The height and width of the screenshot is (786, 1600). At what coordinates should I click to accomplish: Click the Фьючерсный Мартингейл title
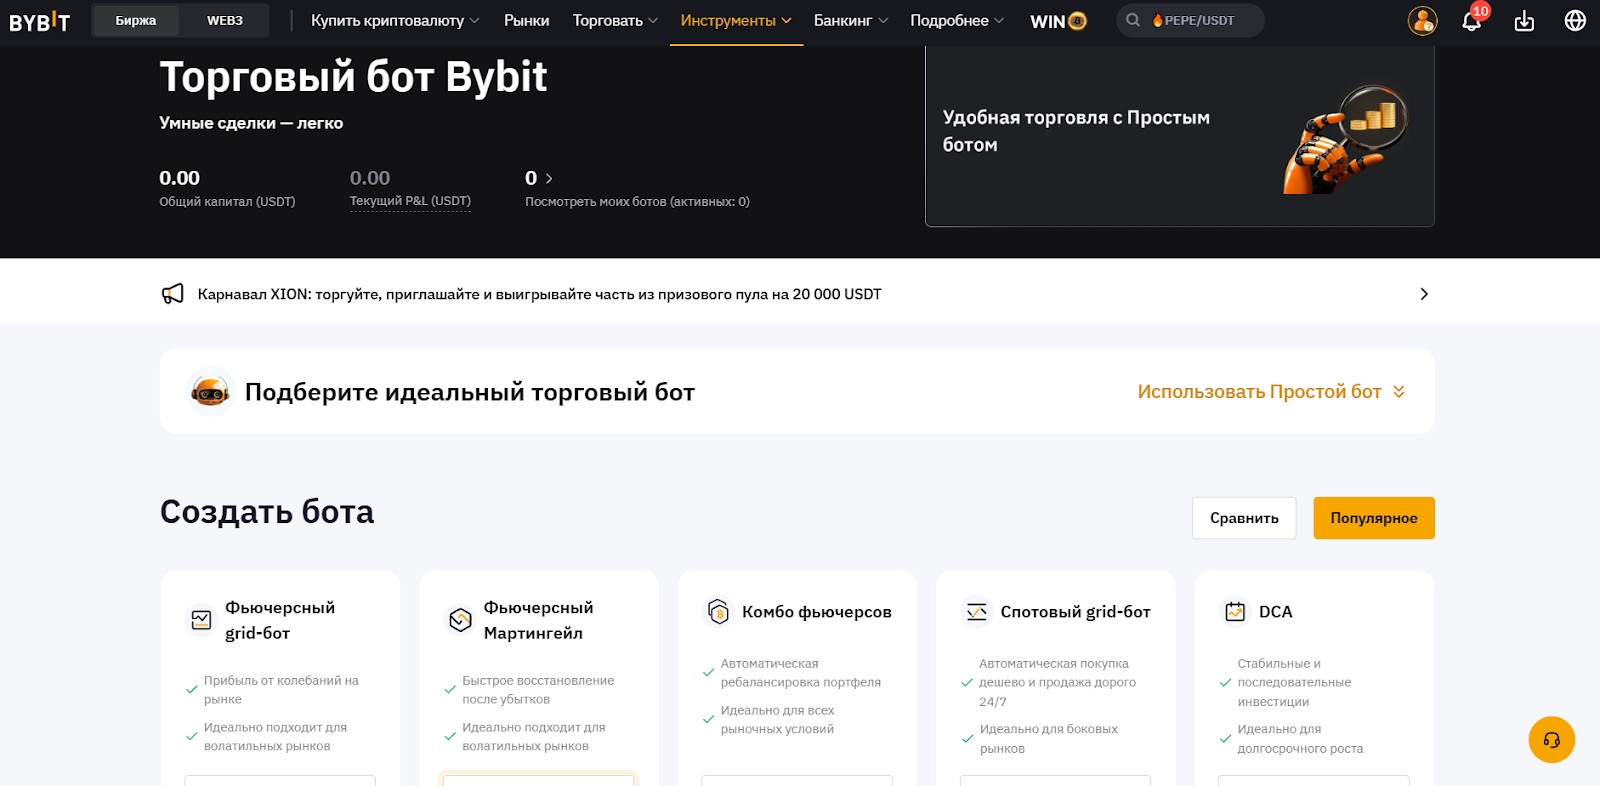pyautogui.click(x=538, y=620)
